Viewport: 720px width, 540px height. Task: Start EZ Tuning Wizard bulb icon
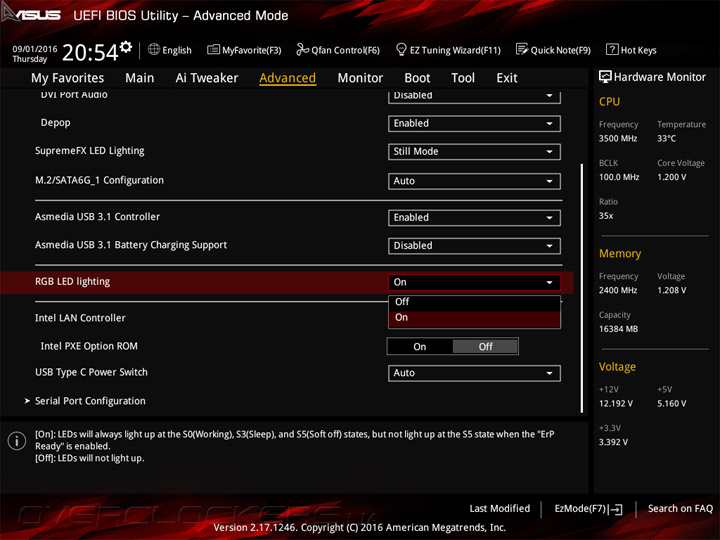(401, 49)
